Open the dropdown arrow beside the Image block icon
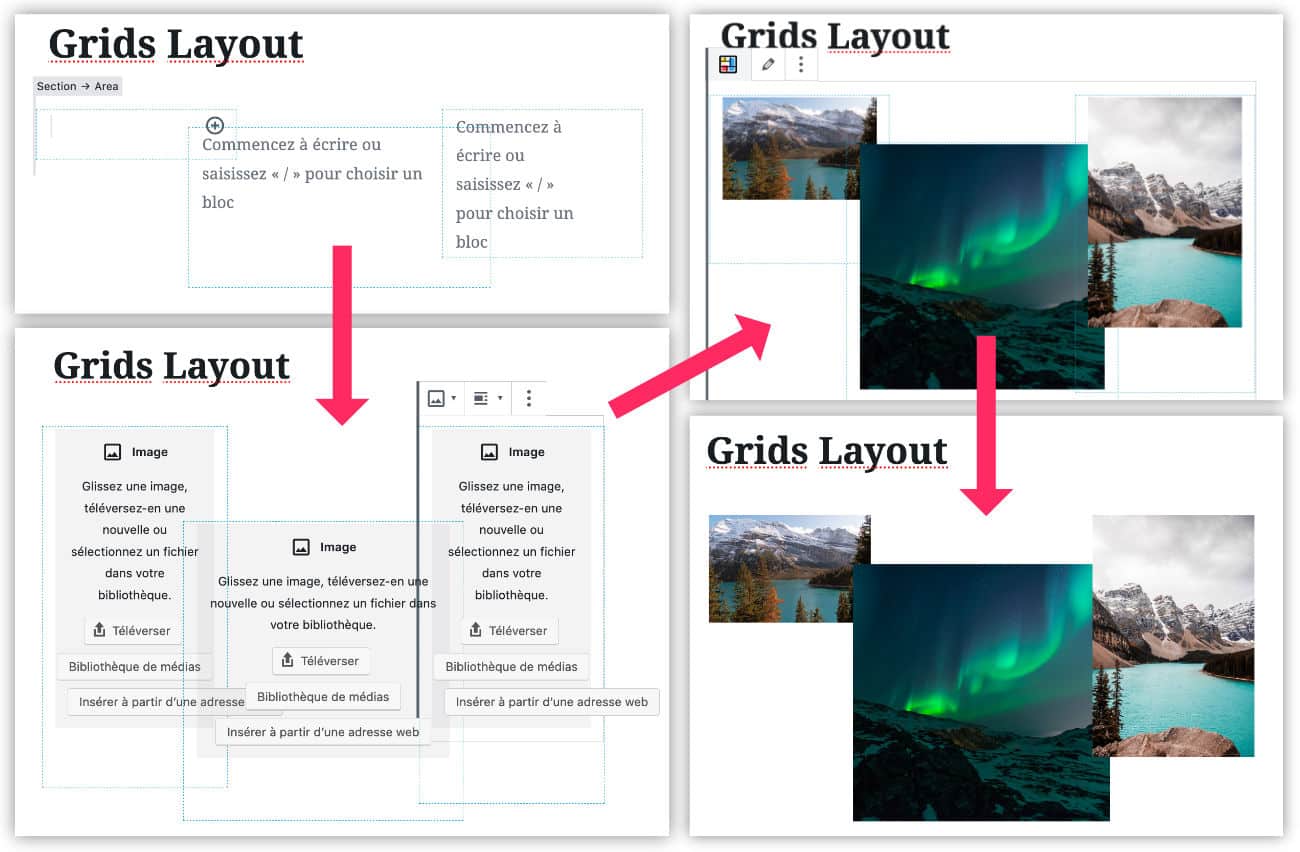The height and width of the screenshot is (852, 1300). (453, 398)
